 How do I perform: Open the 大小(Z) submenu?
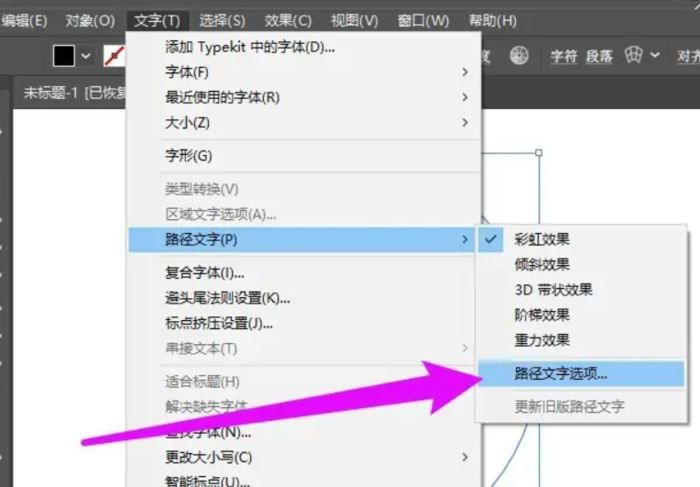304,123
